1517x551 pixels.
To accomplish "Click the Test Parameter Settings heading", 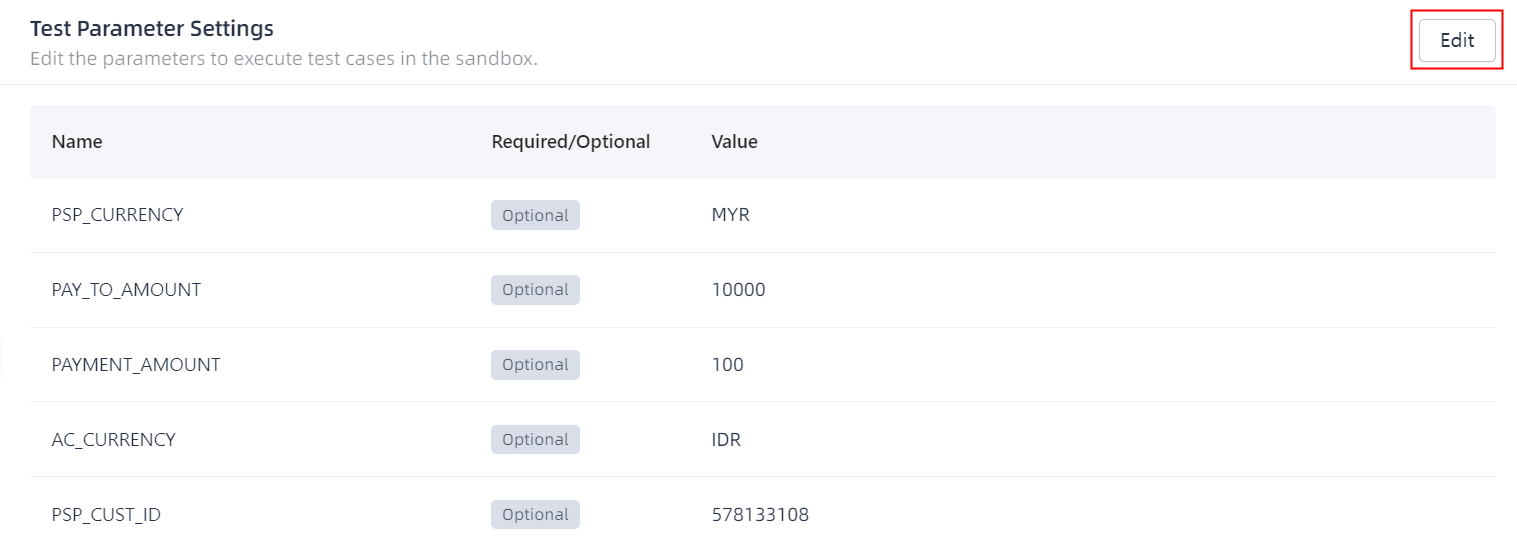I will [151, 29].
